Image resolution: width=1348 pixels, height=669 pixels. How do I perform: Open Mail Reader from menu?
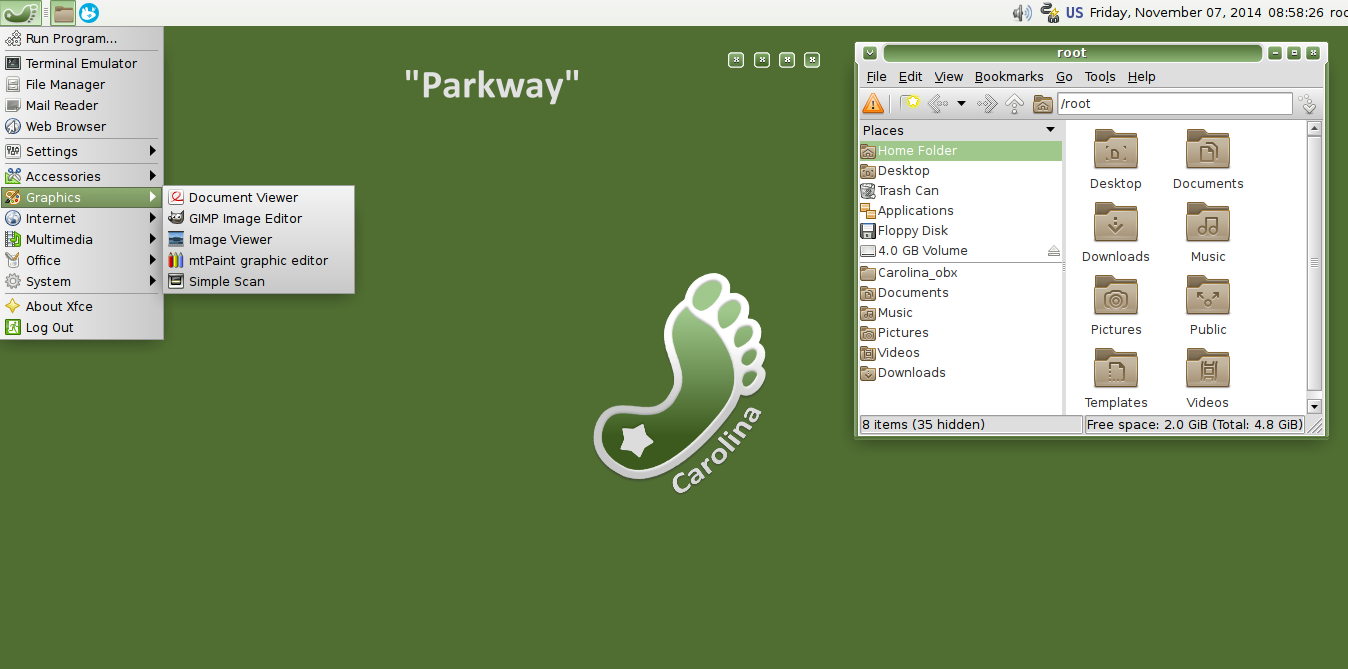point(81,105)
